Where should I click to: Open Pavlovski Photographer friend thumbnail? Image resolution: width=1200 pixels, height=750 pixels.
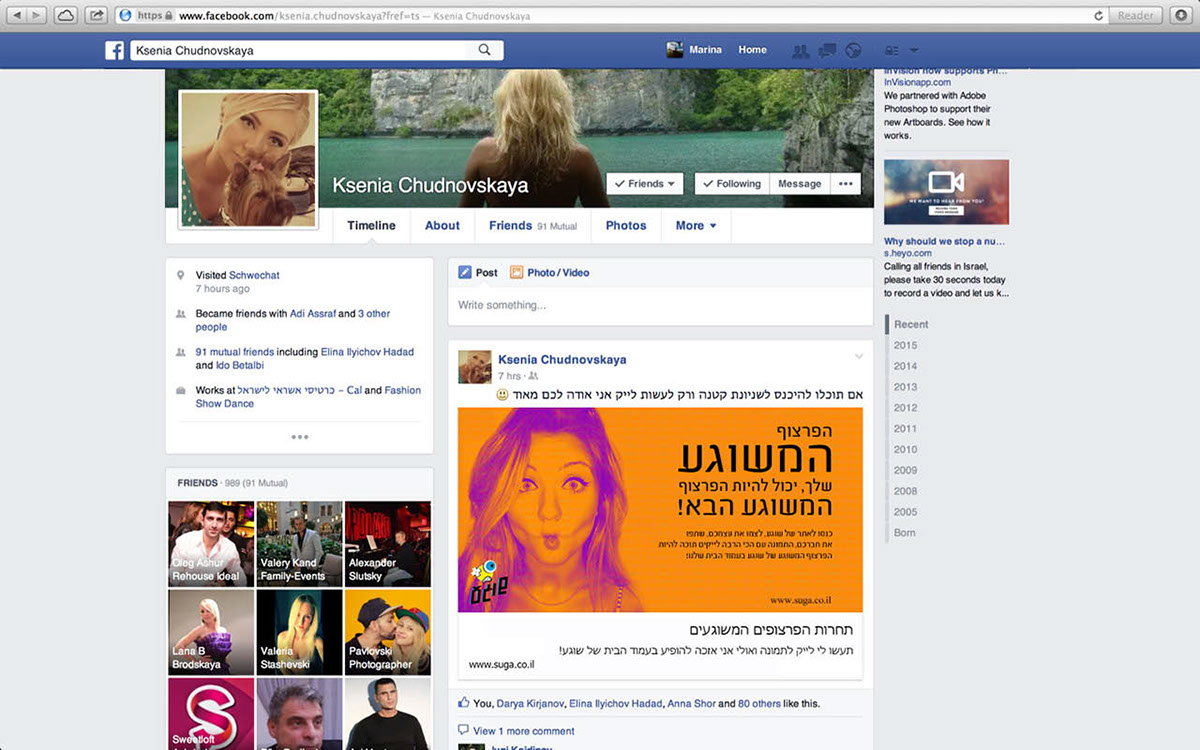[388, 632]
